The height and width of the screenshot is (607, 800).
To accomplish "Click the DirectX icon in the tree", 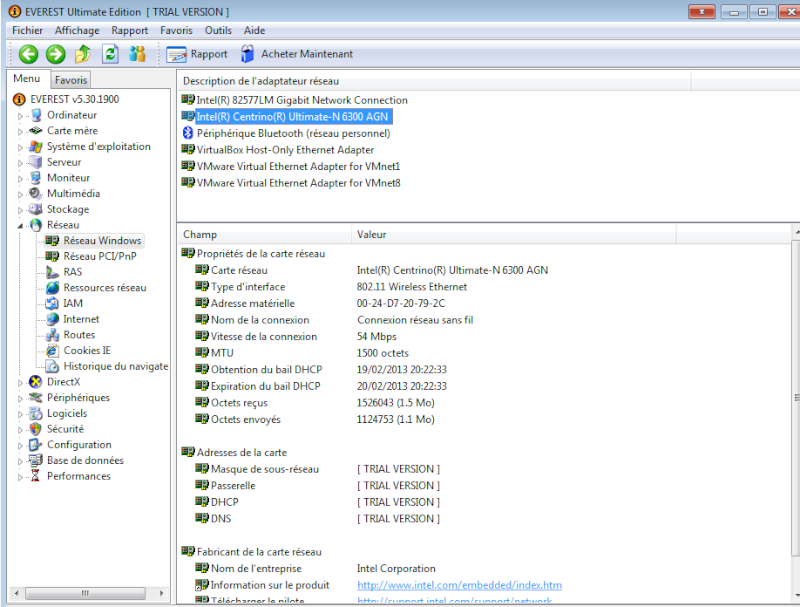I will (x=36, y=382).
